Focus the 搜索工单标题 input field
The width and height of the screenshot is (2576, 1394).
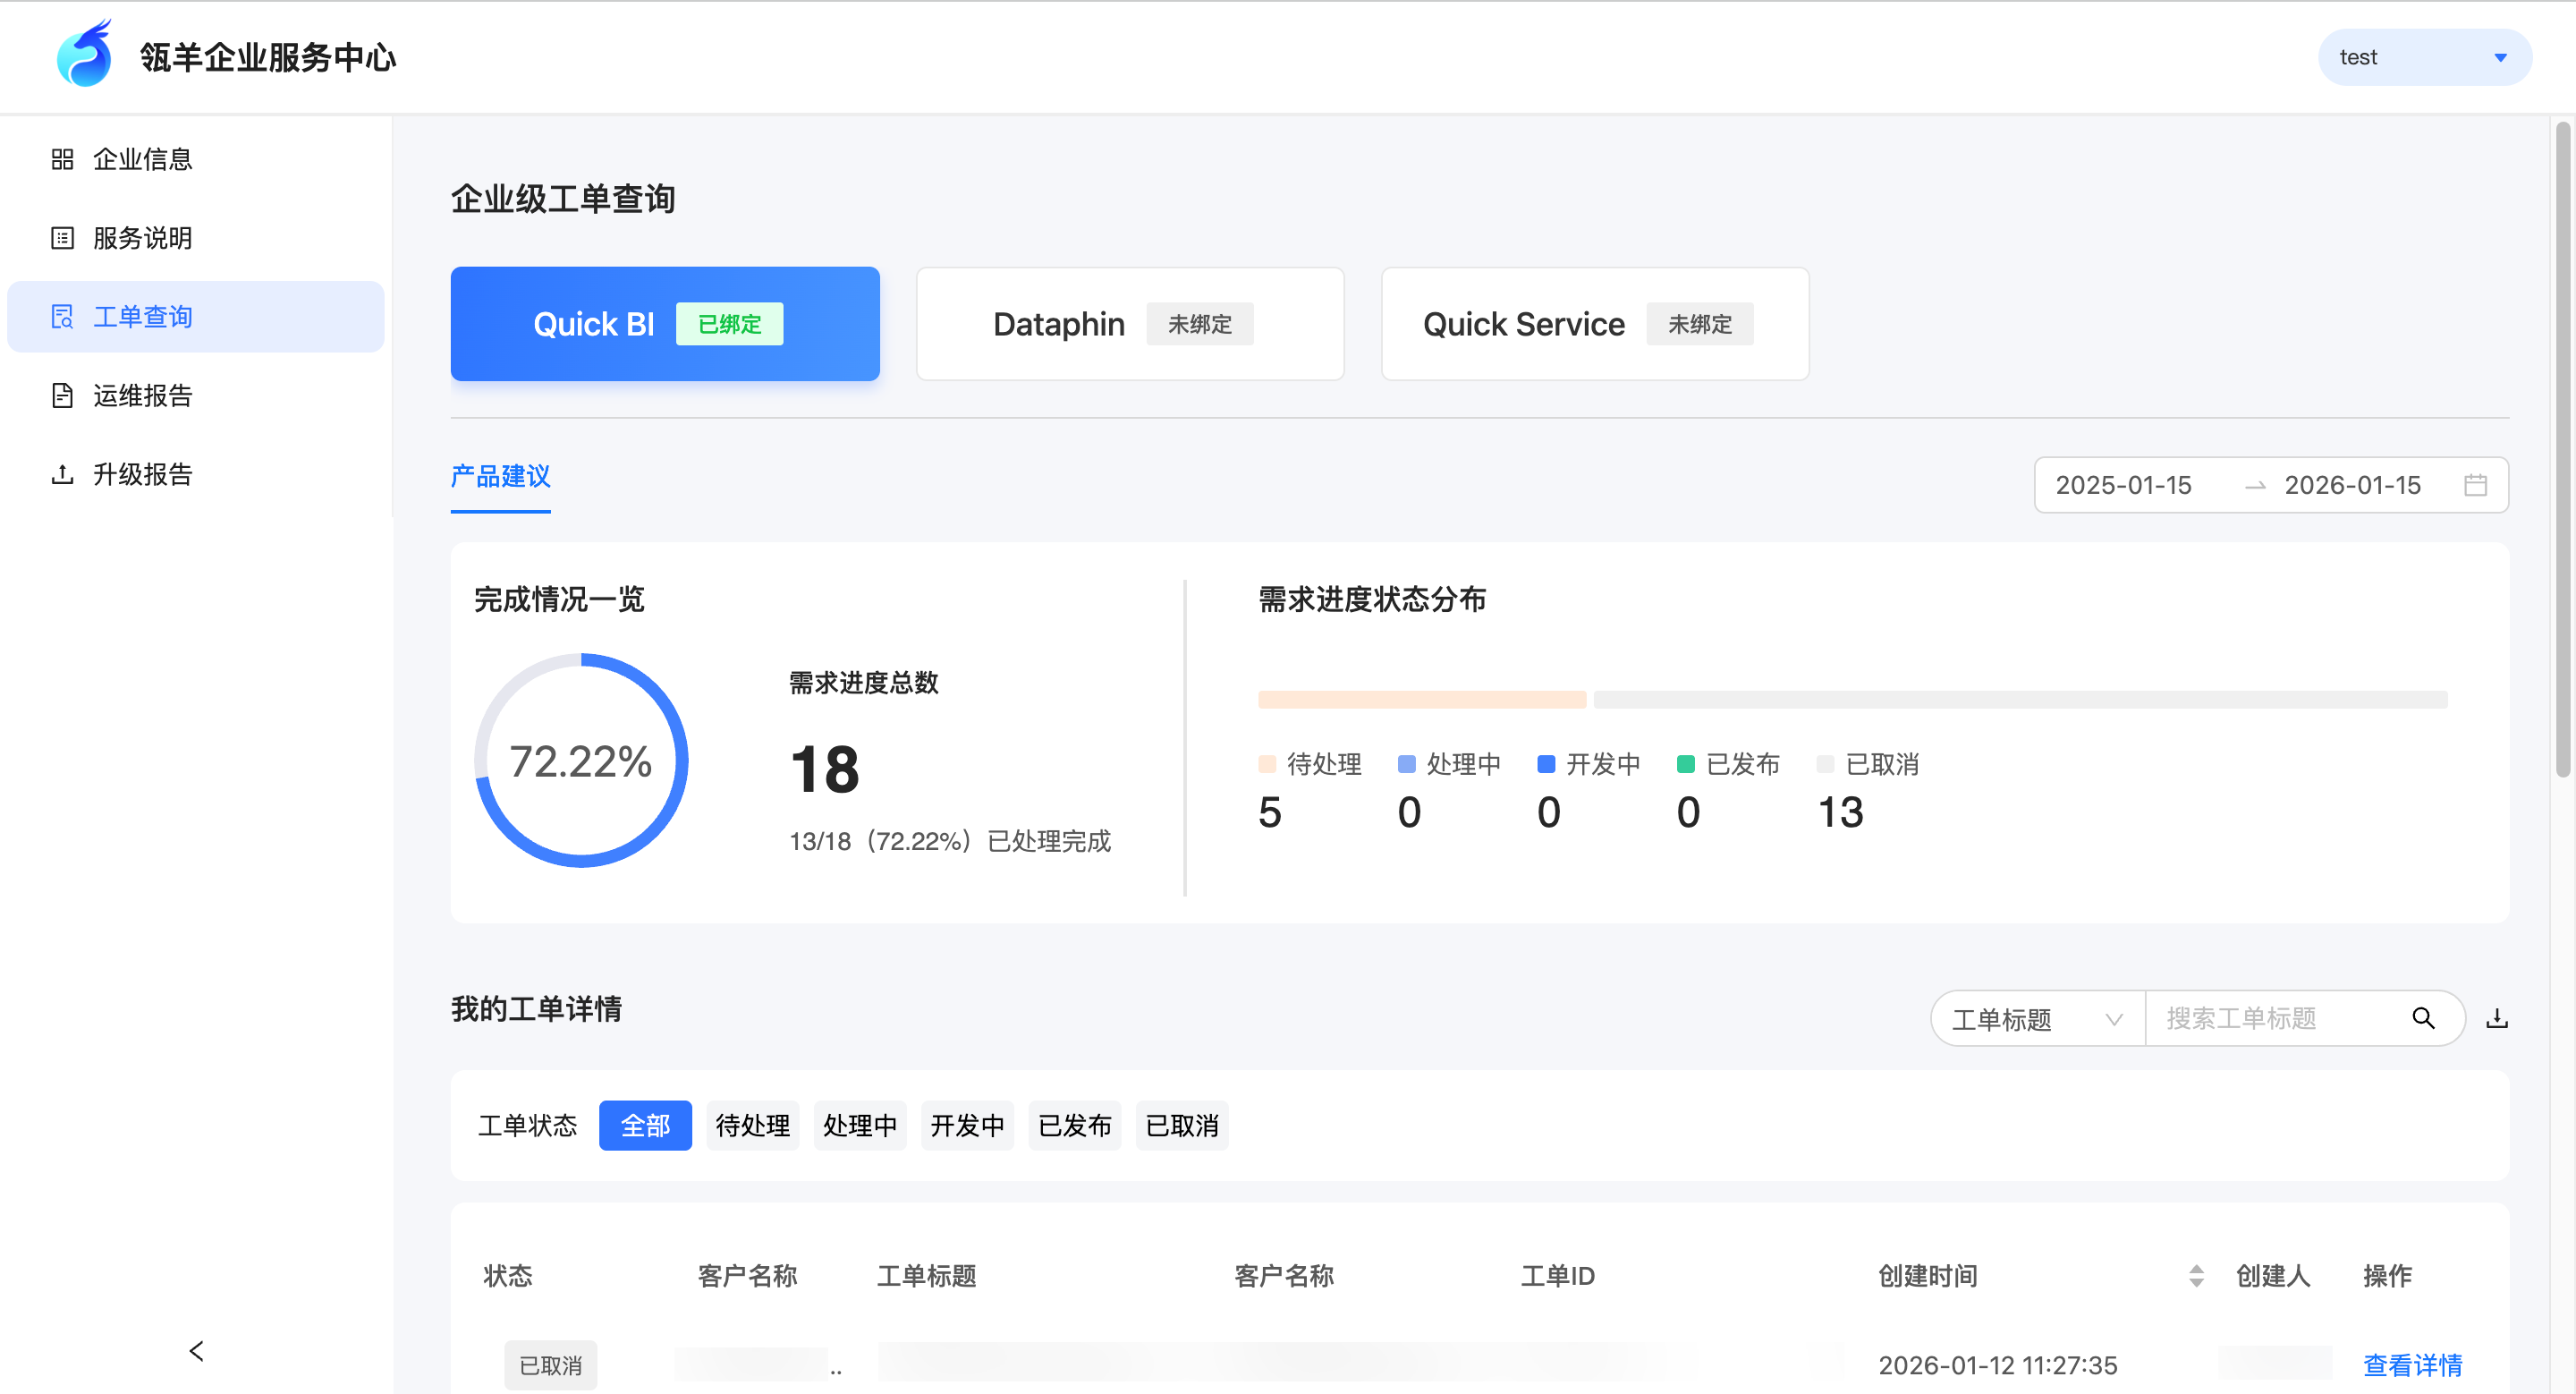[x=2270, y=1018]
